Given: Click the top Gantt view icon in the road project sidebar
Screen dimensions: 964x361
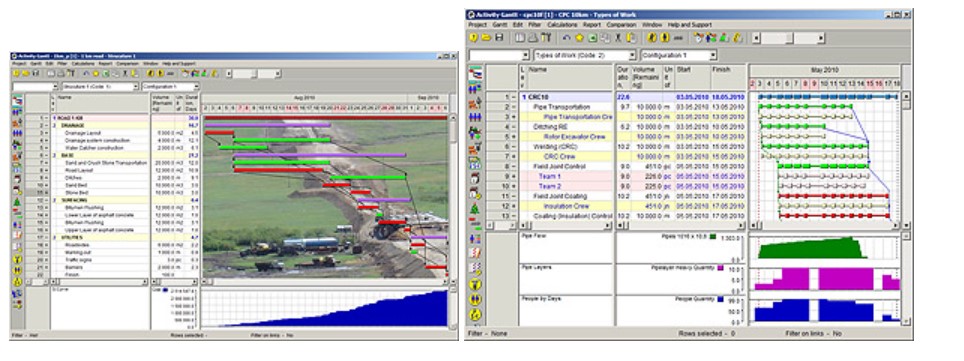Looking at the screenshot, I should click(17, 101).
